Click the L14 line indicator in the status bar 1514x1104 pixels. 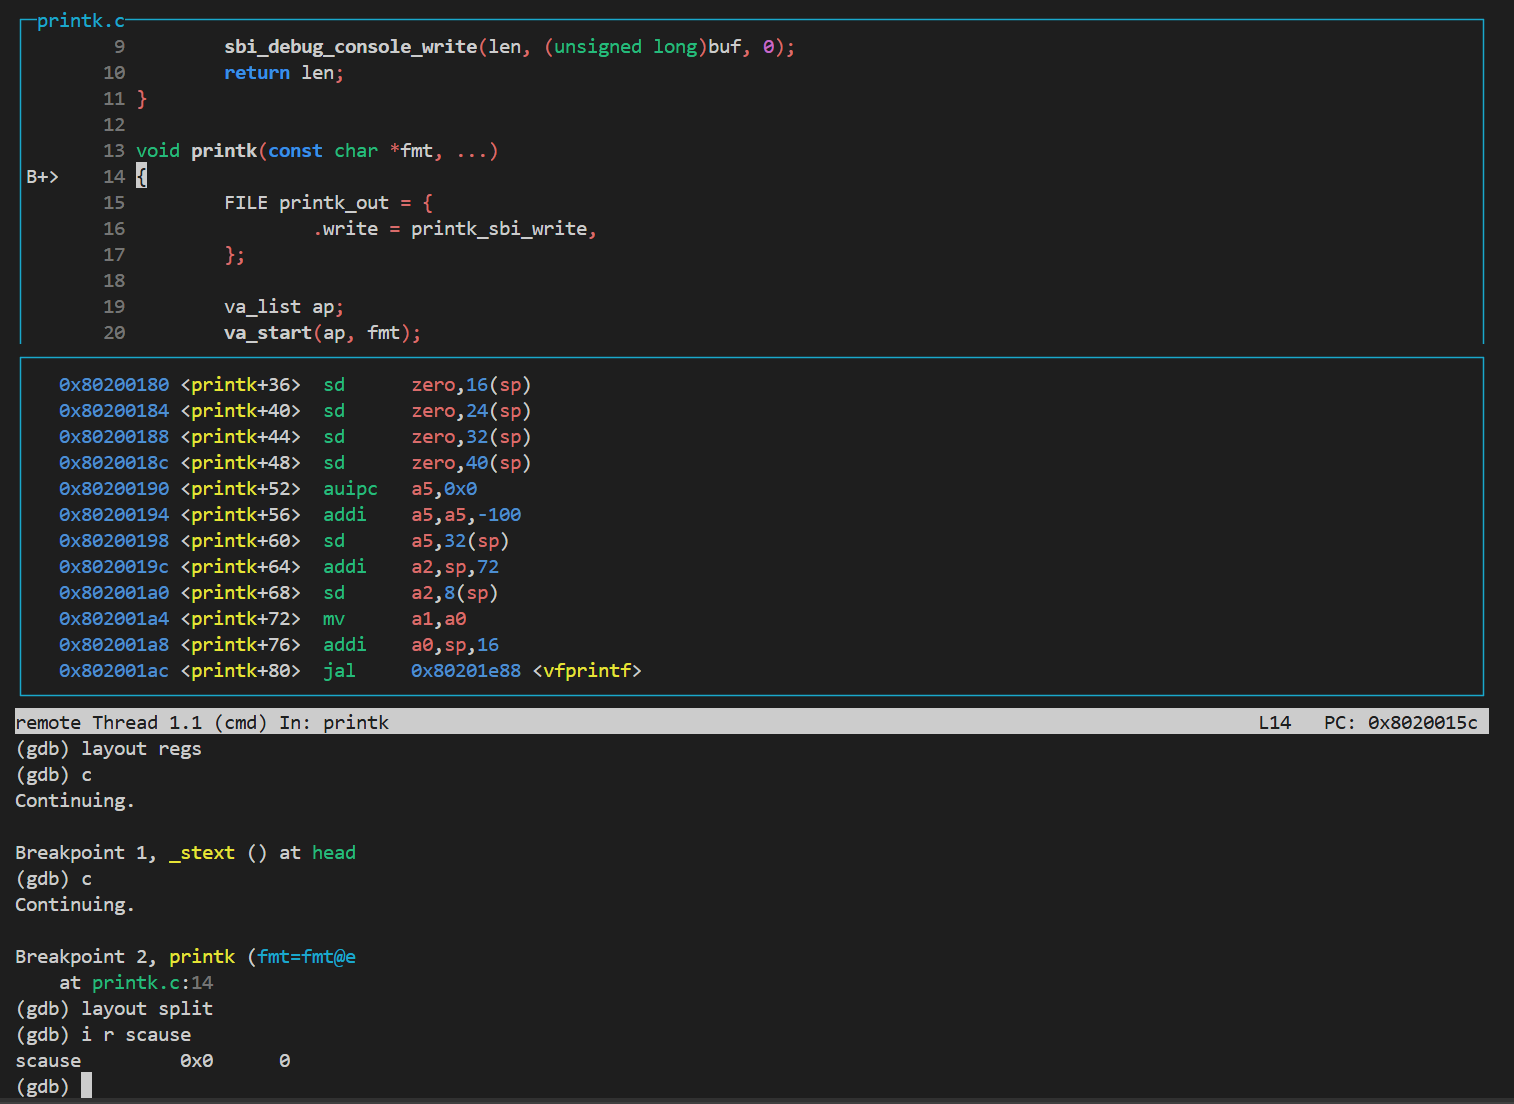[1275, 722]
